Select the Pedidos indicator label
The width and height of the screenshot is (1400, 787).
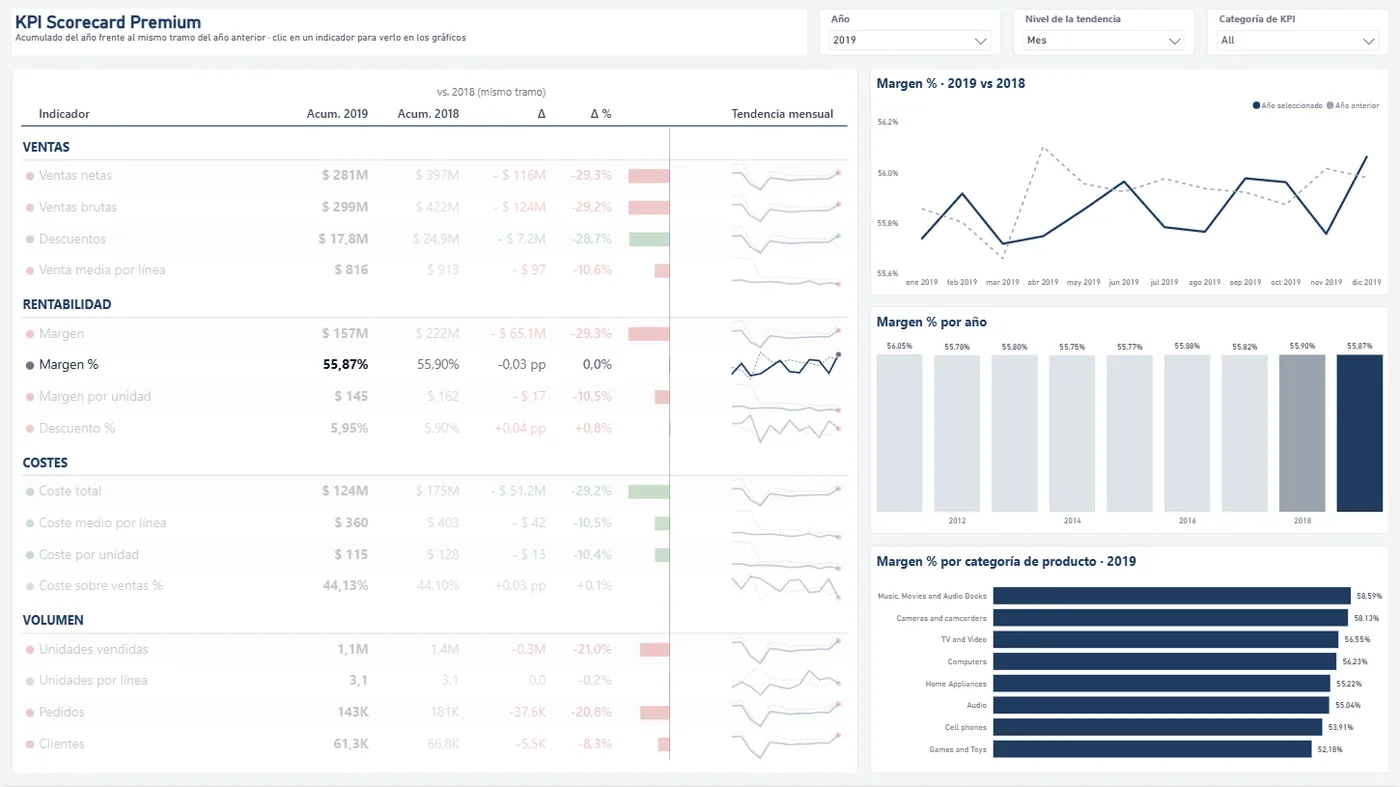pos(62,713)
